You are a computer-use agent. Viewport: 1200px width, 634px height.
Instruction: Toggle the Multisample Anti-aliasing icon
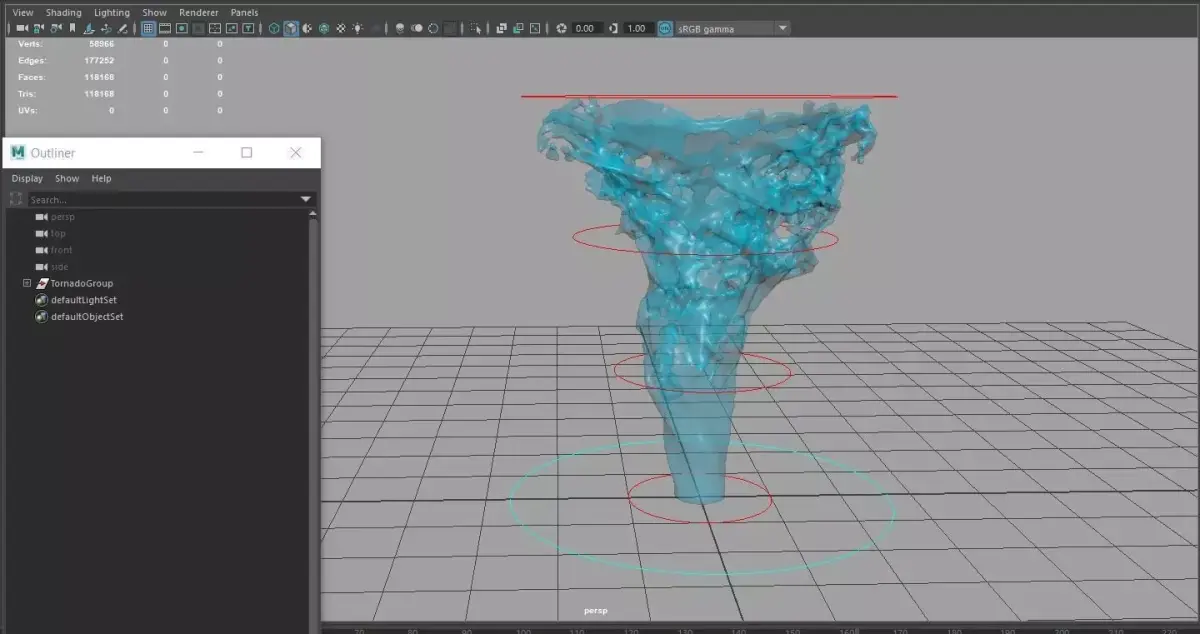pyautogui.click(x=432, y=28)
